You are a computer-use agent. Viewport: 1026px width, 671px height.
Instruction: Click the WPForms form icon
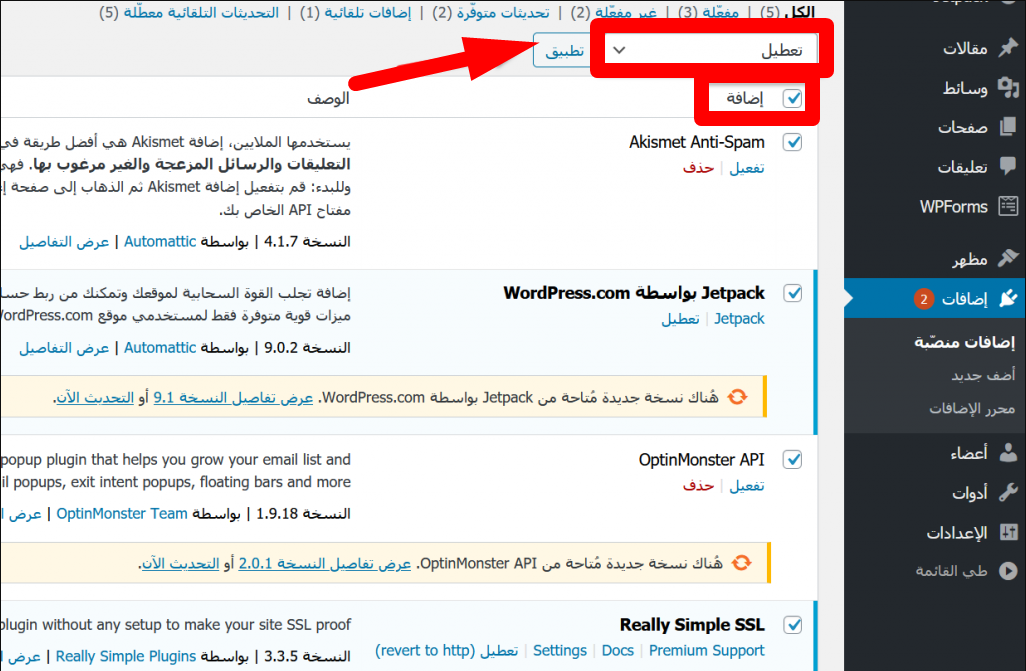[1008, 206]
